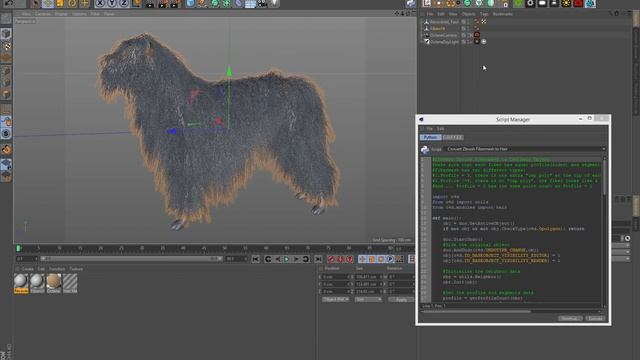
Task: Go to end of animation button
Action: [318, 259]
